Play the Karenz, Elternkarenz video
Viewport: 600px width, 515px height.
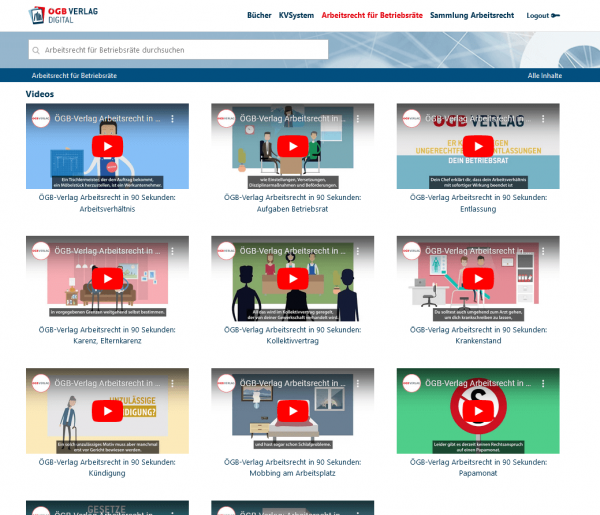108,279
